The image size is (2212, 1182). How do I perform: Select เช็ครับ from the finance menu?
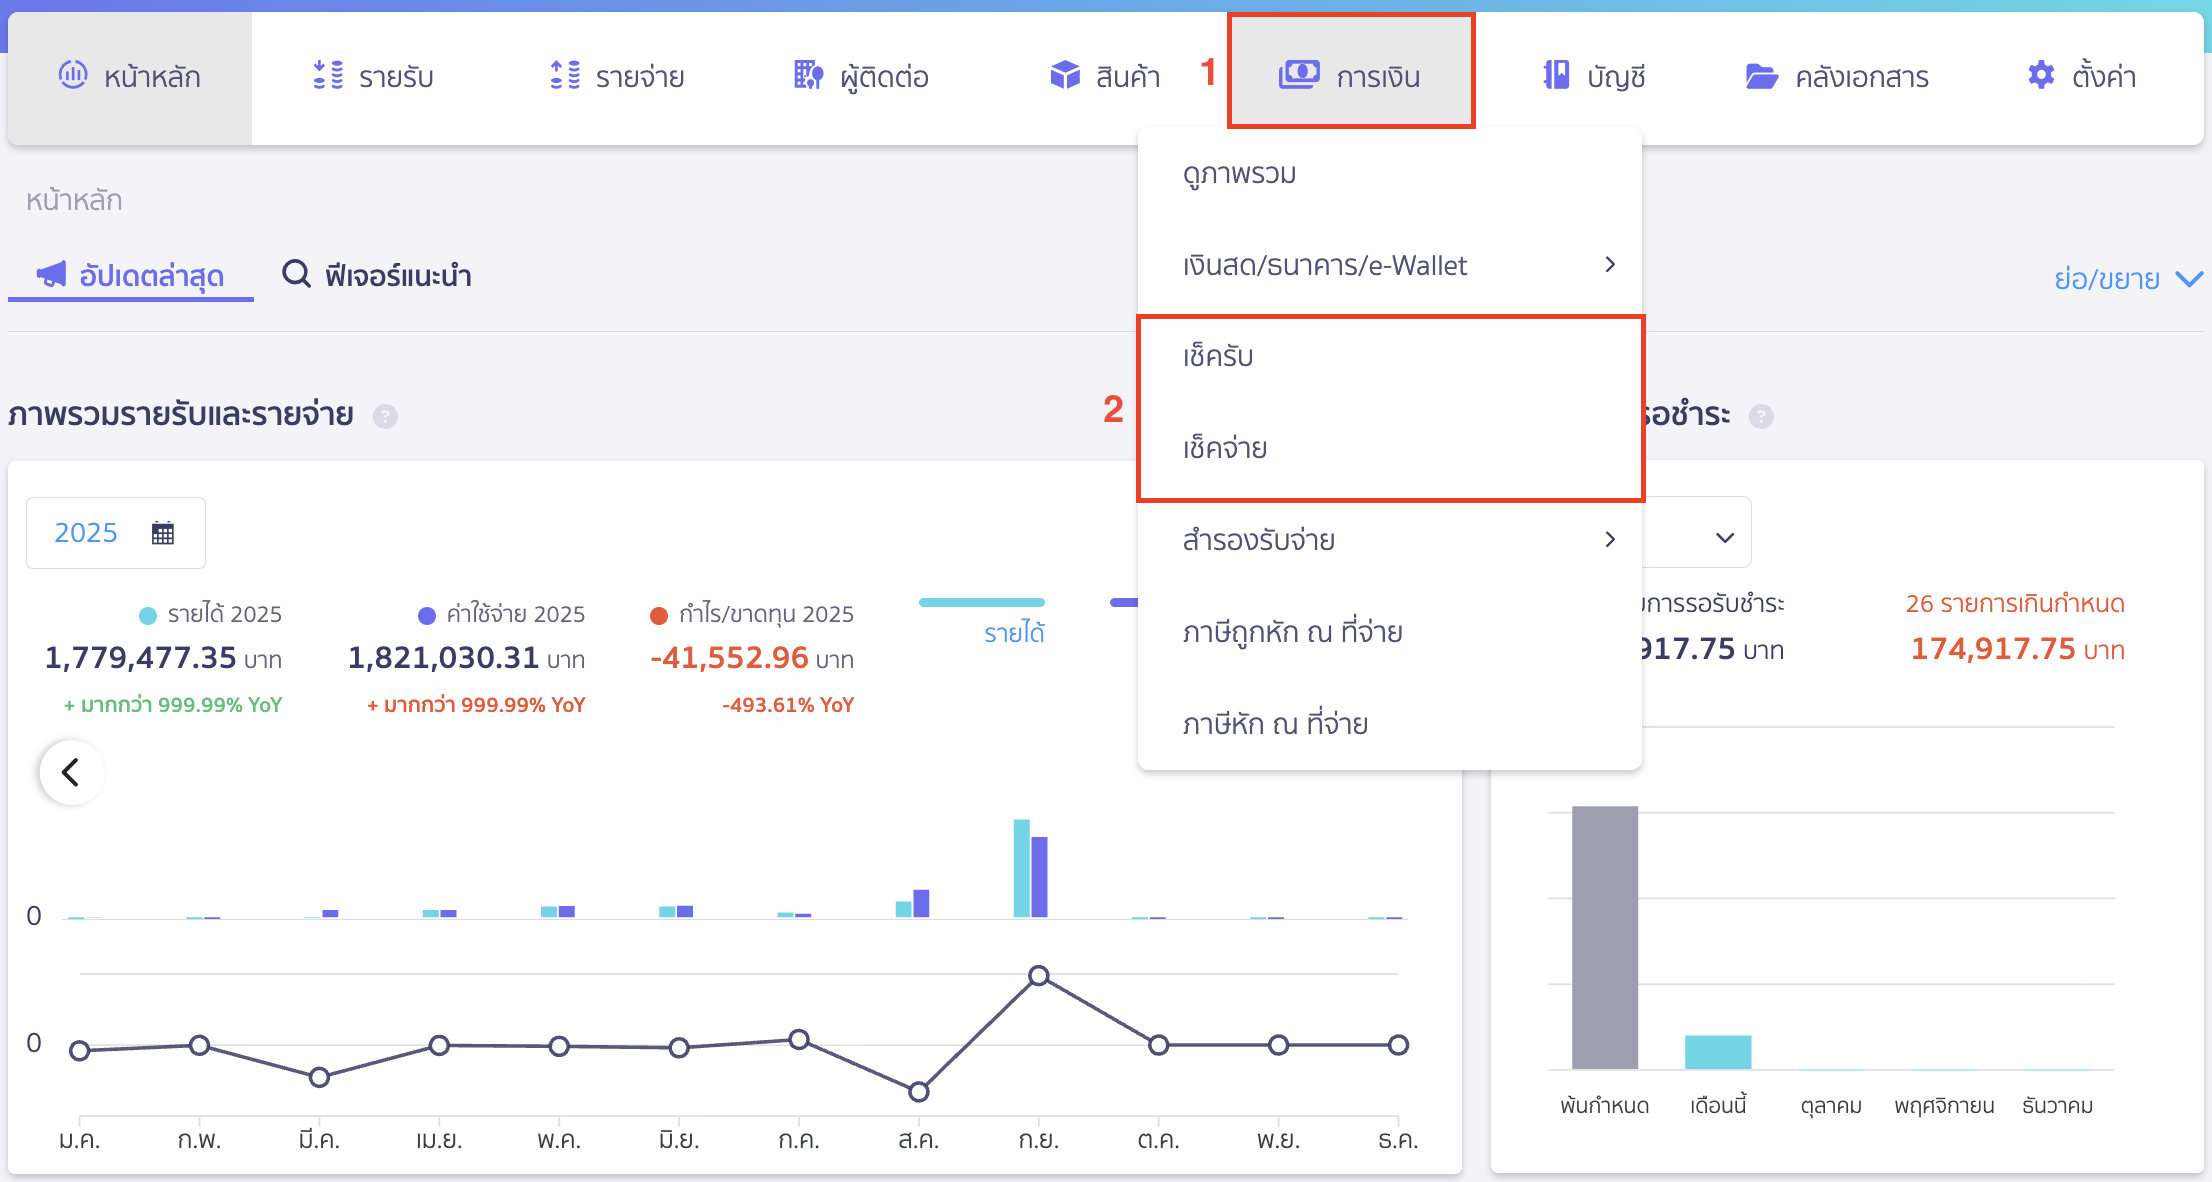pyautogui.click(x=1218, y=357)
